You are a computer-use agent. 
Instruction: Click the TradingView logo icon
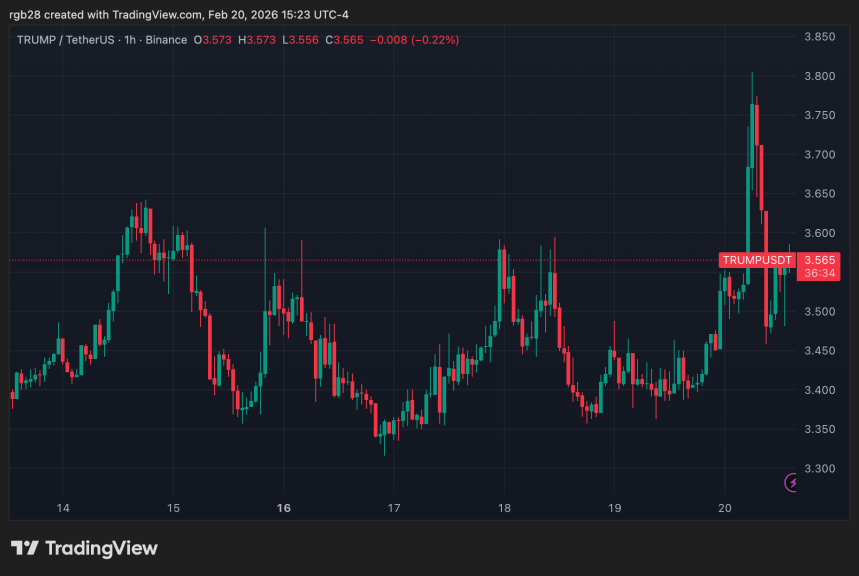(24, 548)
